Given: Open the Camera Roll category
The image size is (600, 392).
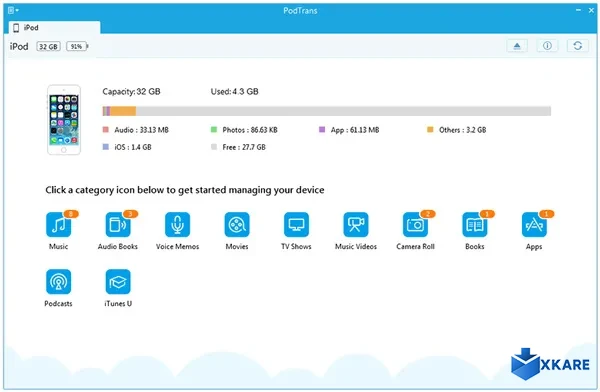Looking at the screenshot, I should [415, 225].
